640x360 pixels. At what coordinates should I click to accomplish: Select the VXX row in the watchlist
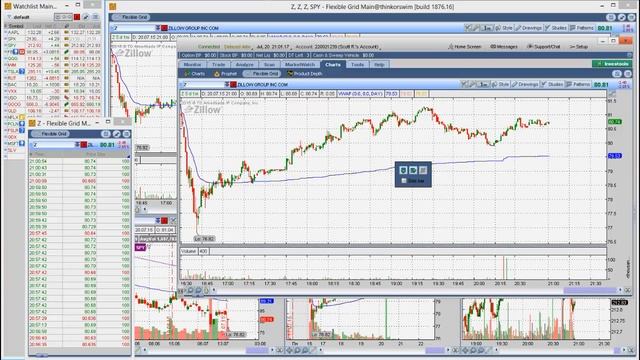[52, 91]
